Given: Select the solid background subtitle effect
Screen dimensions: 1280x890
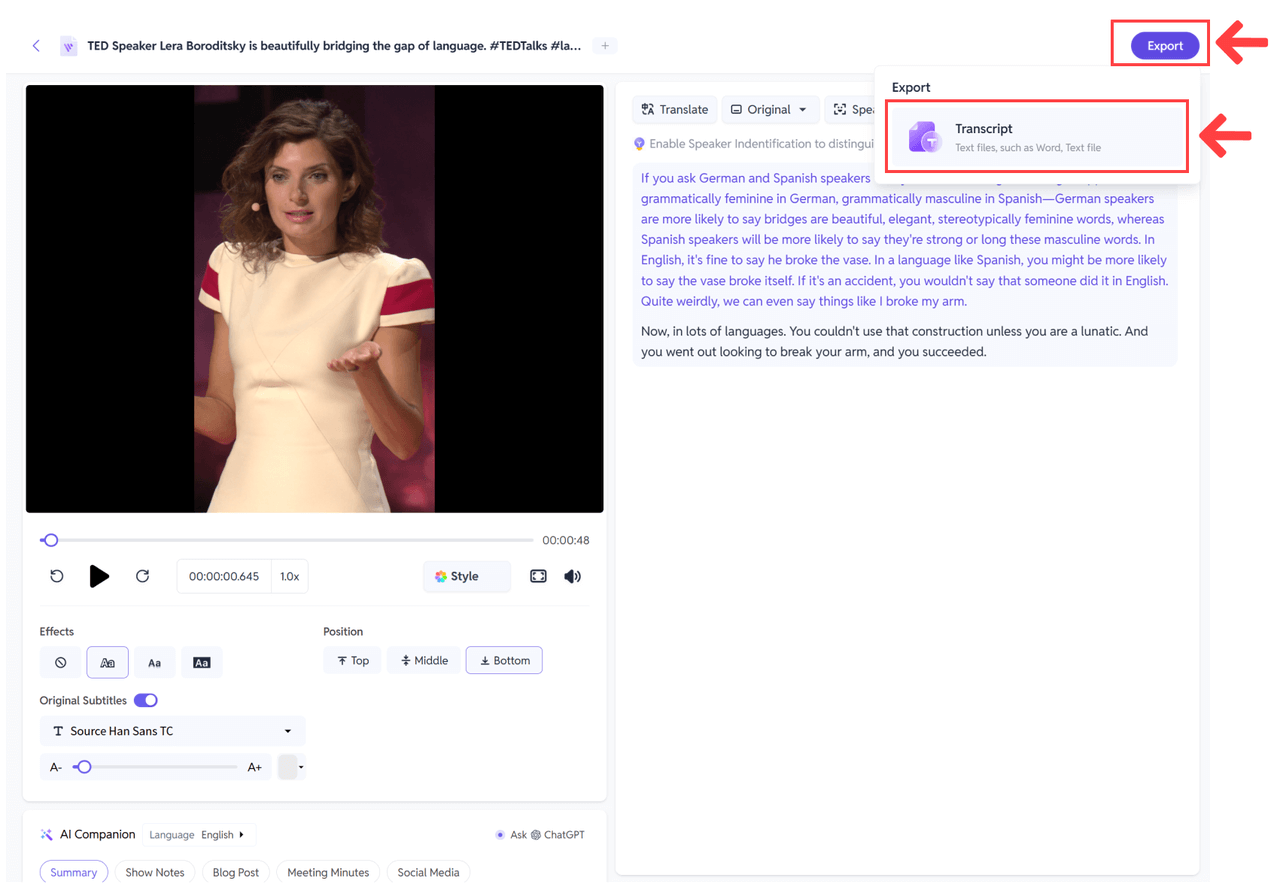Looking at the screenshot, I should point(201,662).
